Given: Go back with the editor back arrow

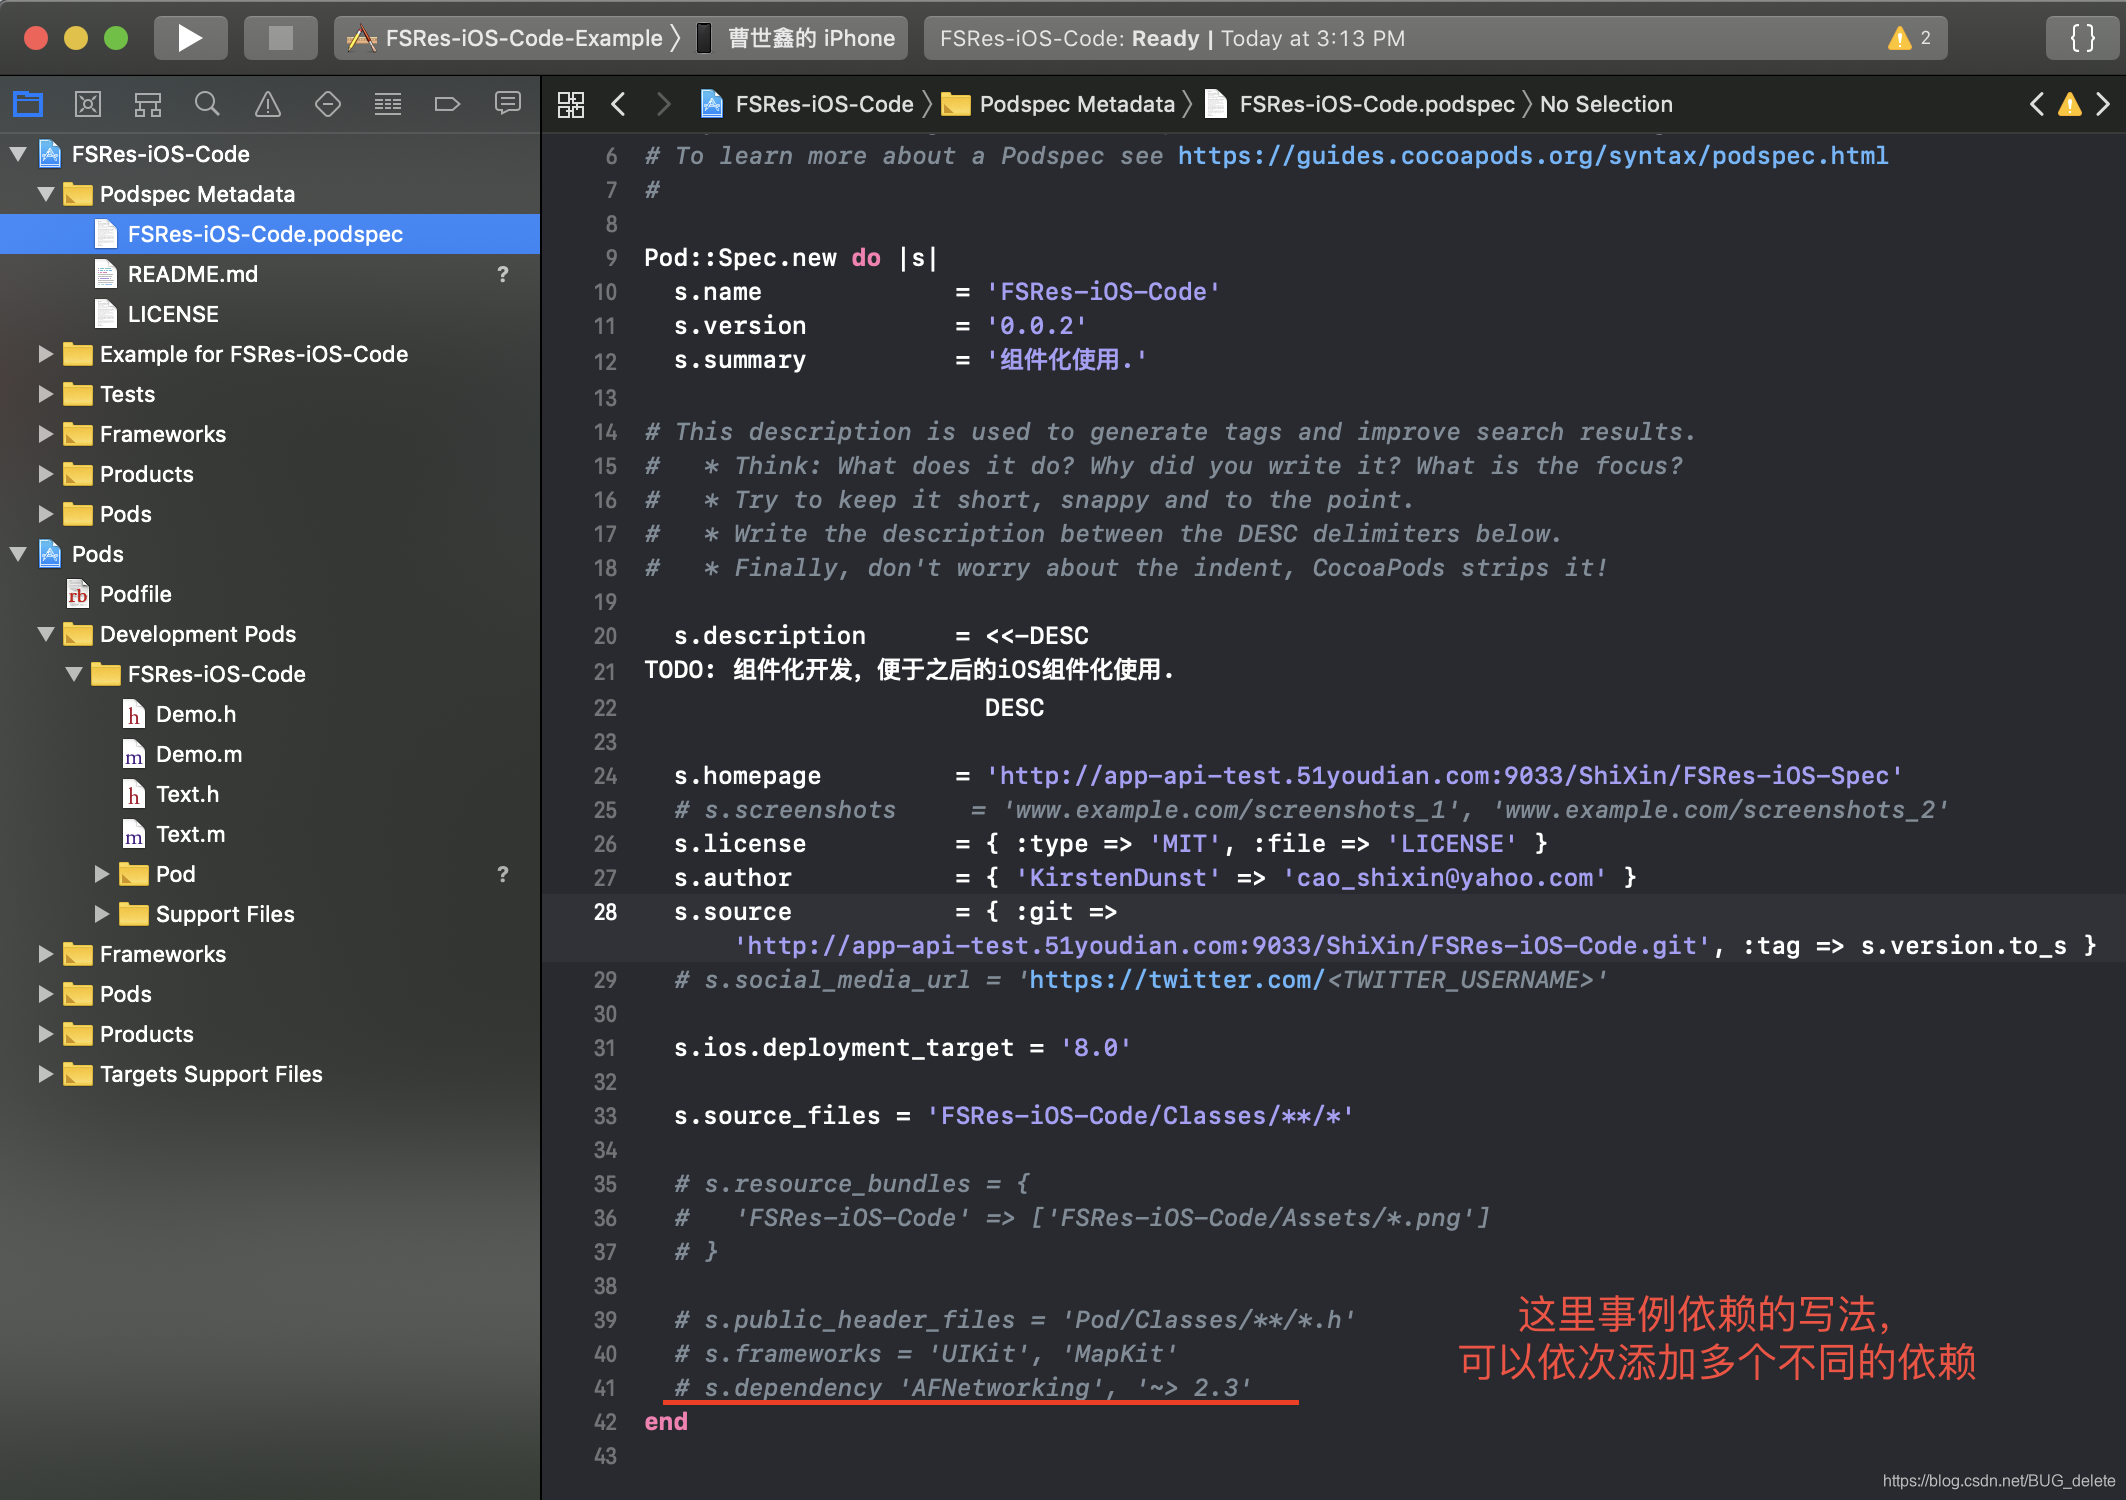Looking at the screenshot, I should (619, 104).
